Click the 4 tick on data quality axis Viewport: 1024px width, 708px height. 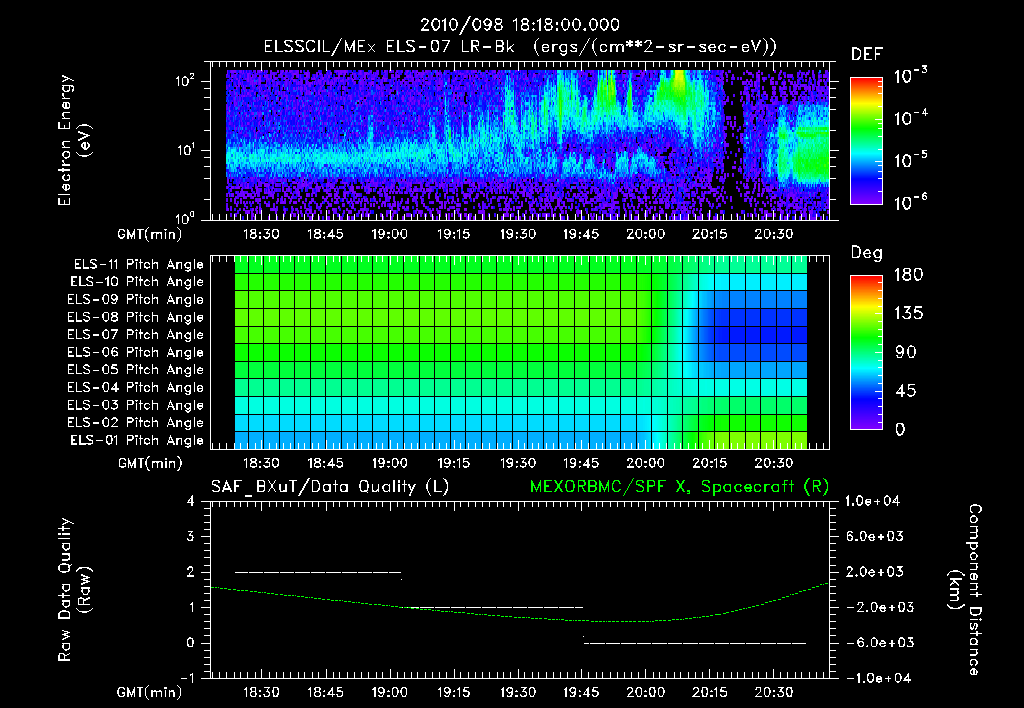(191, 502)
